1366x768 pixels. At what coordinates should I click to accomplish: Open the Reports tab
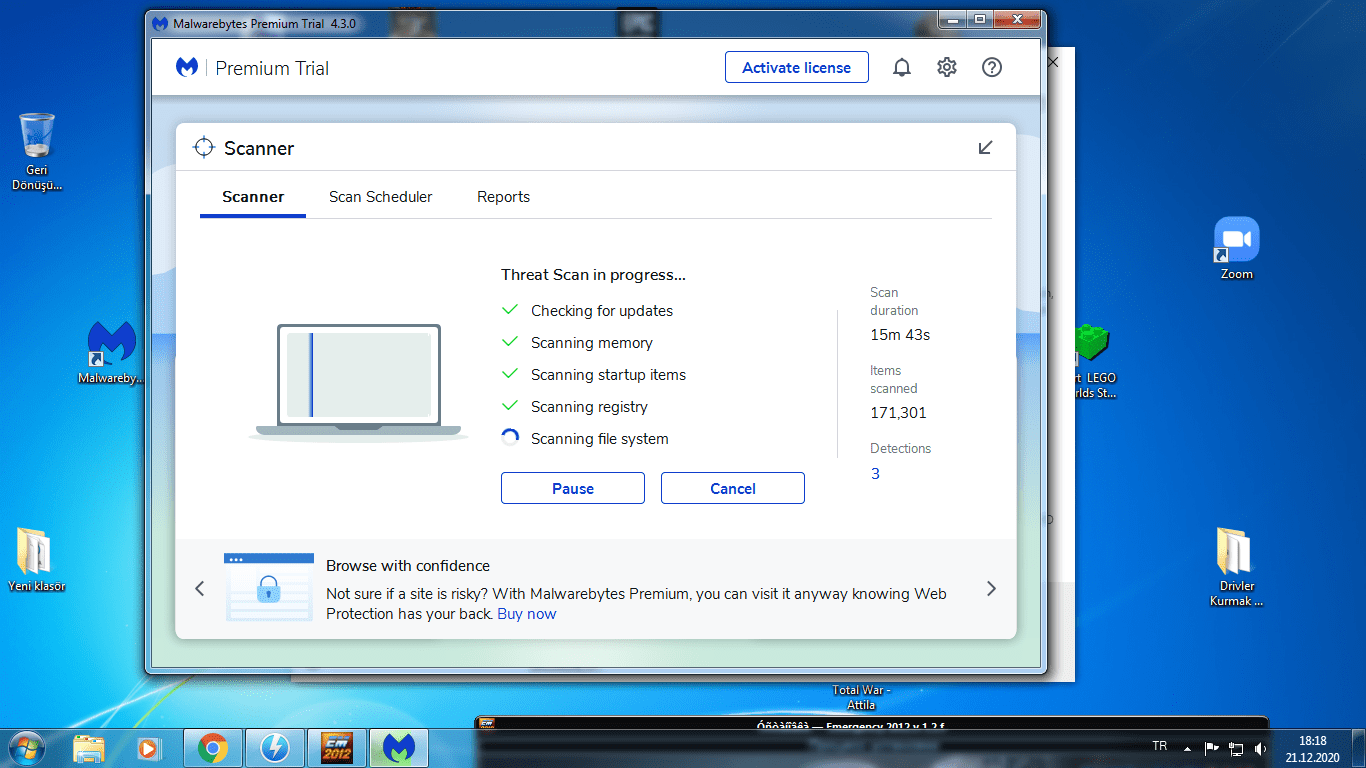pos(503,197)
